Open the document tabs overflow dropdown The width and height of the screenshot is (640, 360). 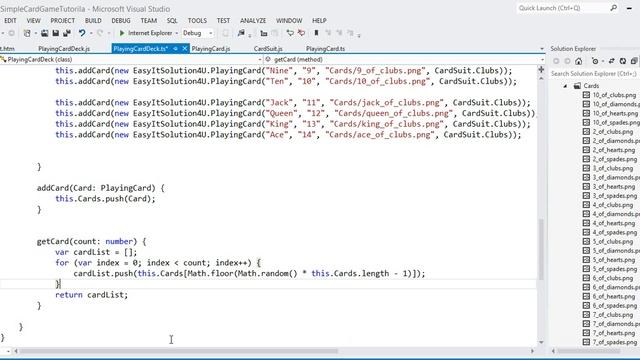click(542, 49)
